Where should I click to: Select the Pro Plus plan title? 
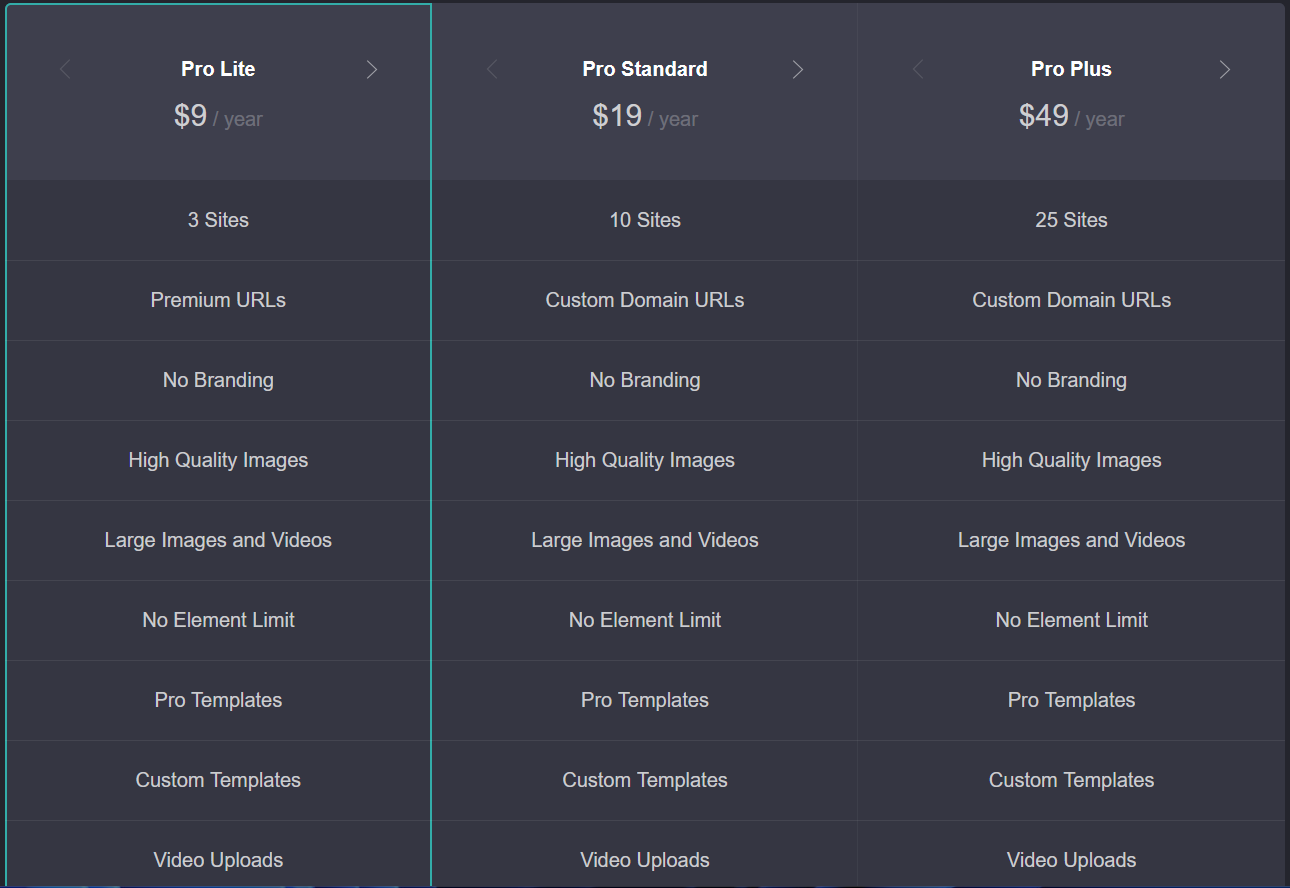tap(1071, 69)
